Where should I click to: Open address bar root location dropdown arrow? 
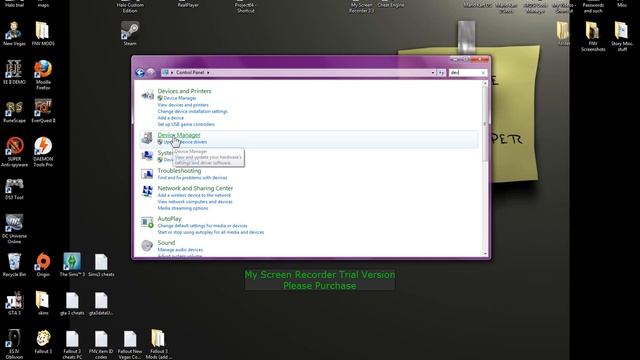[x=172, y=73]
